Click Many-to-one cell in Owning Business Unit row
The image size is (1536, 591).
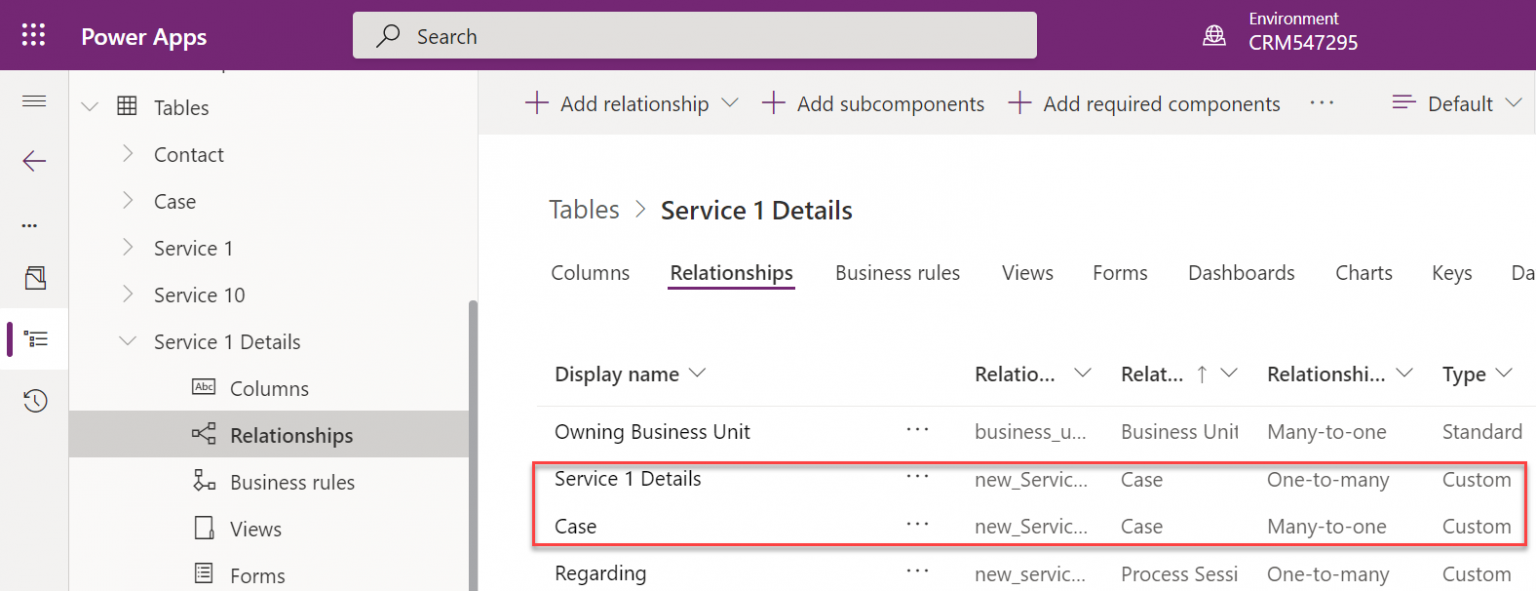1326,432
